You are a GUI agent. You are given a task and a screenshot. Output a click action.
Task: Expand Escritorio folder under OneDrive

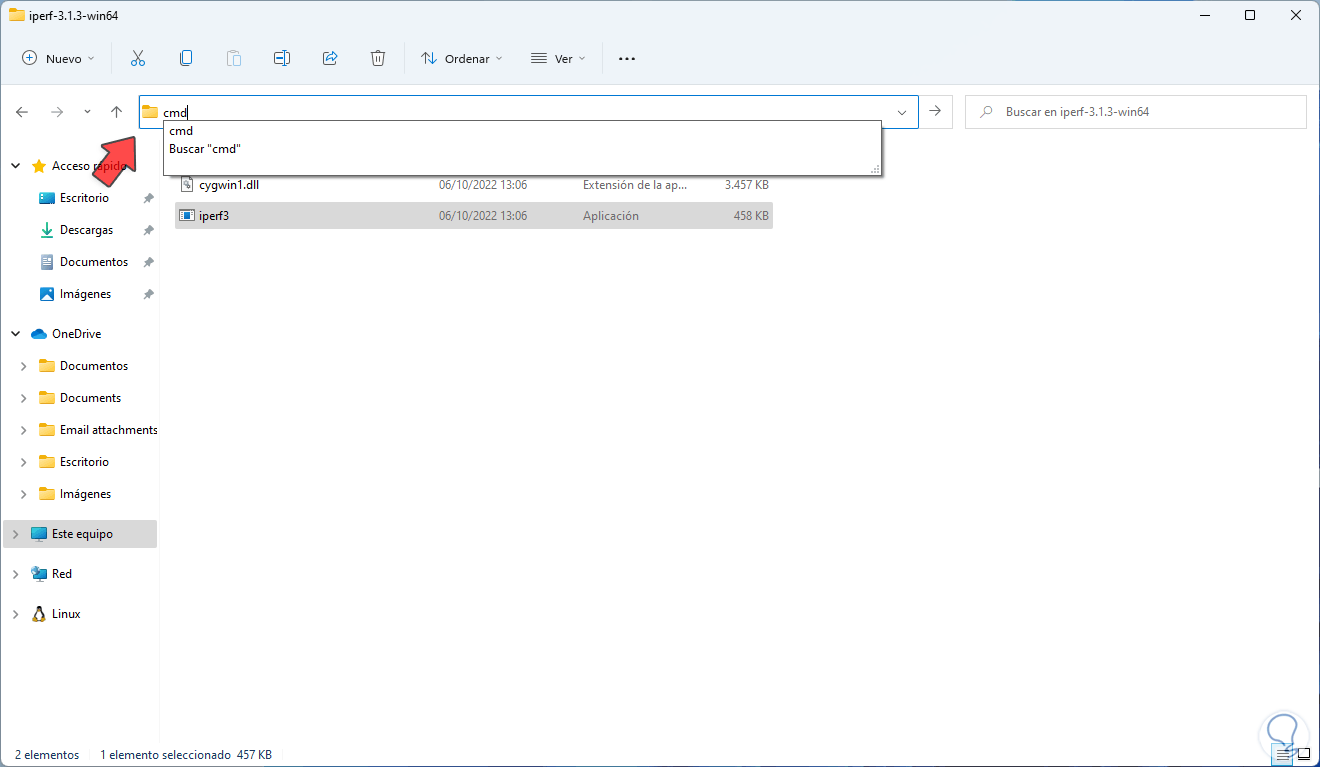coord(24,462)
